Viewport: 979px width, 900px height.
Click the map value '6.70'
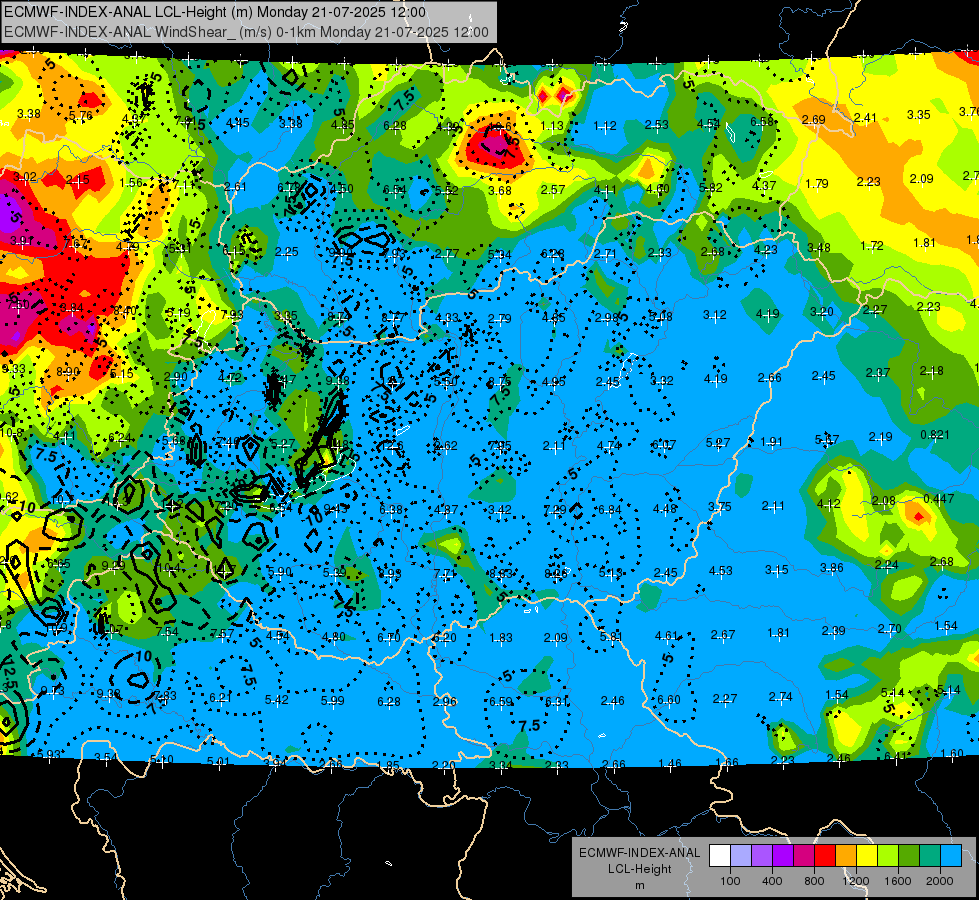388,638
